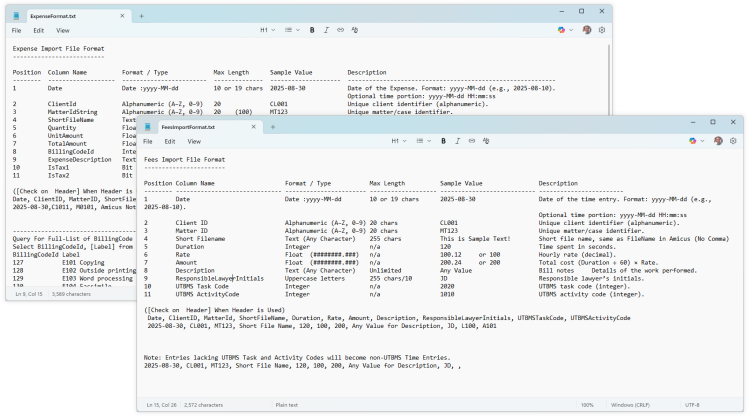Apply italic in FeesImportFormat toolbar
This screenshot has width=750, height=416.
(457, 142)
